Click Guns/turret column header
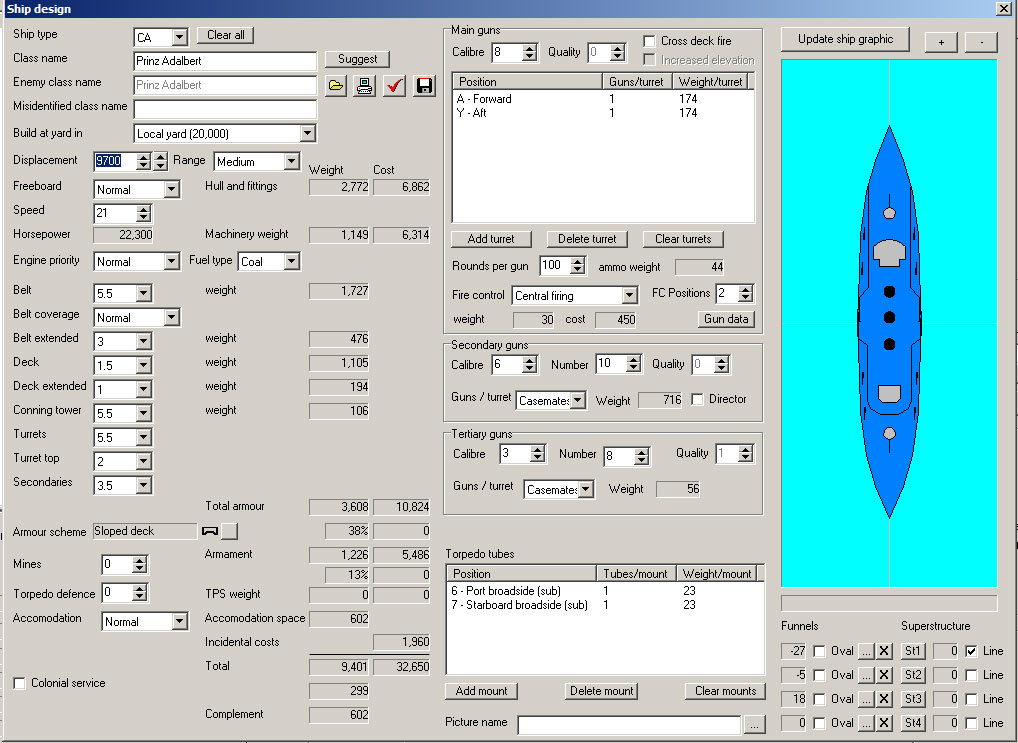The height and width of the screenshot is (743, 1018). pos(636,82)
